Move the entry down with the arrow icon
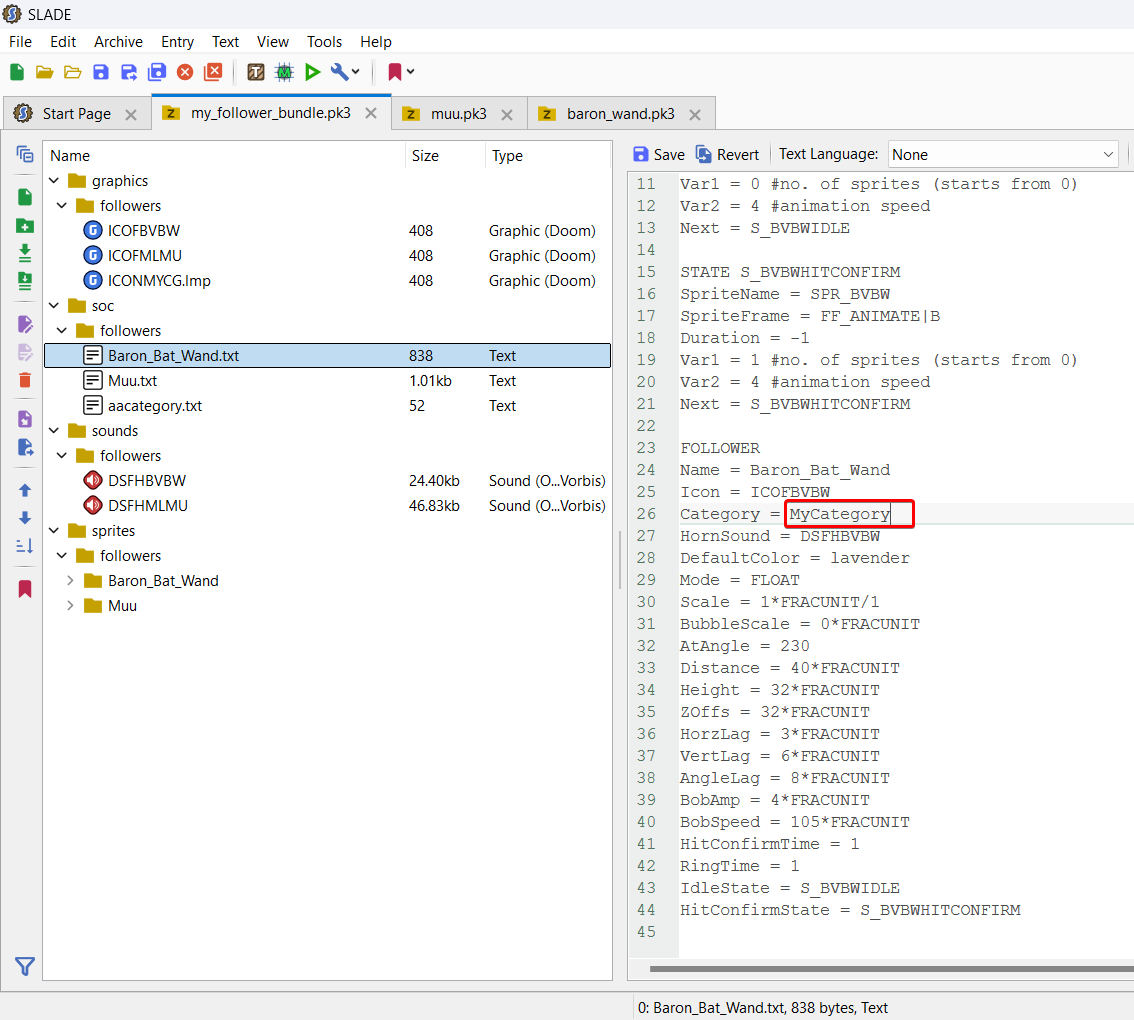Viewport: 1134px width, 1020px height. pos(25,518)
